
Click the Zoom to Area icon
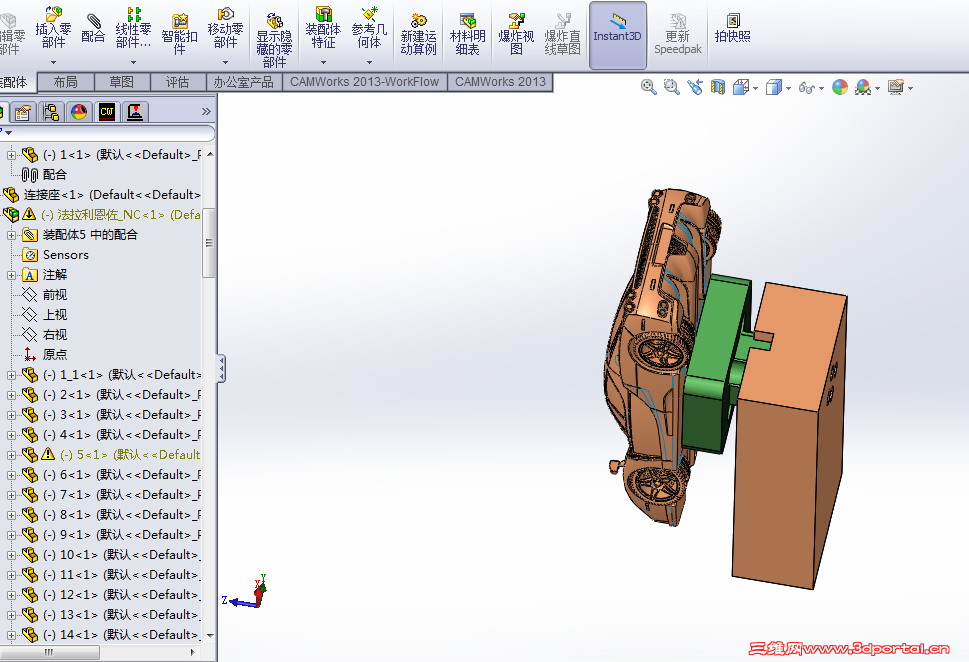671,87
